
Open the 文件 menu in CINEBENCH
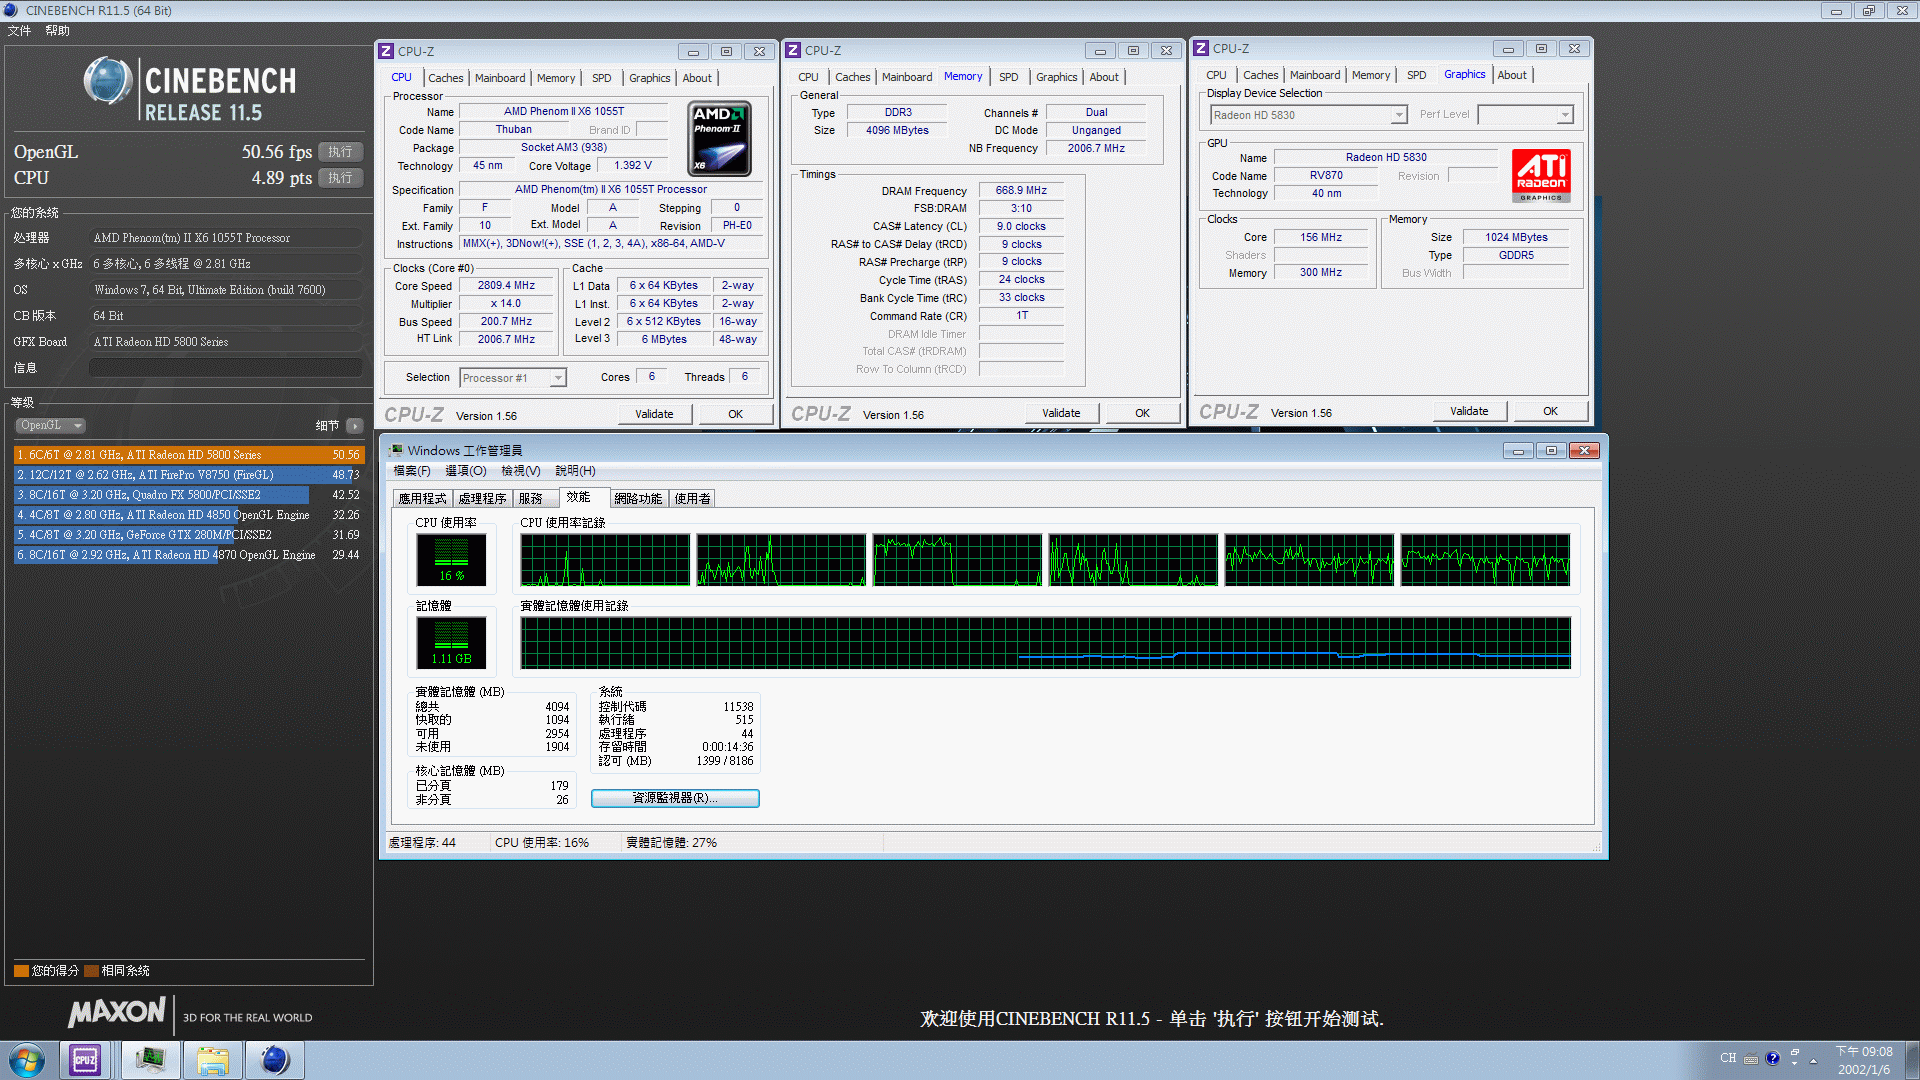click(19, 31)
